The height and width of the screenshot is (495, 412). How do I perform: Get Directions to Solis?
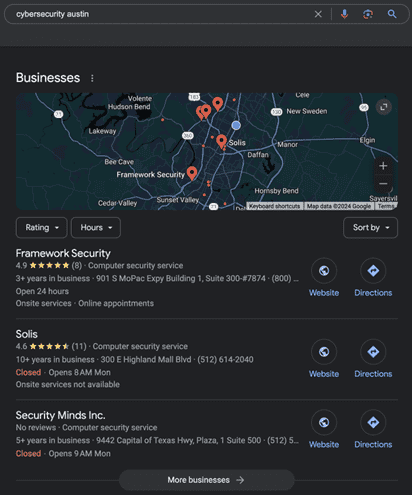(x=373, y=352)
